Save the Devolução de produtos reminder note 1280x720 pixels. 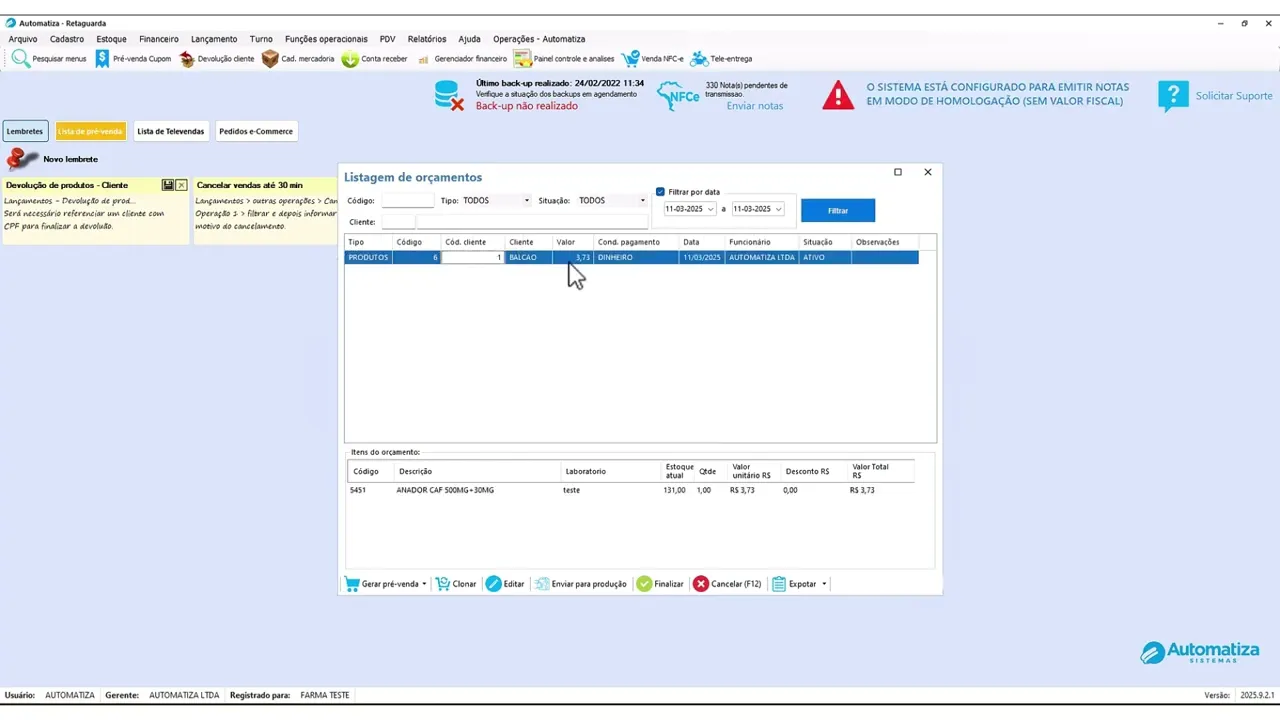tap(168, 185)
